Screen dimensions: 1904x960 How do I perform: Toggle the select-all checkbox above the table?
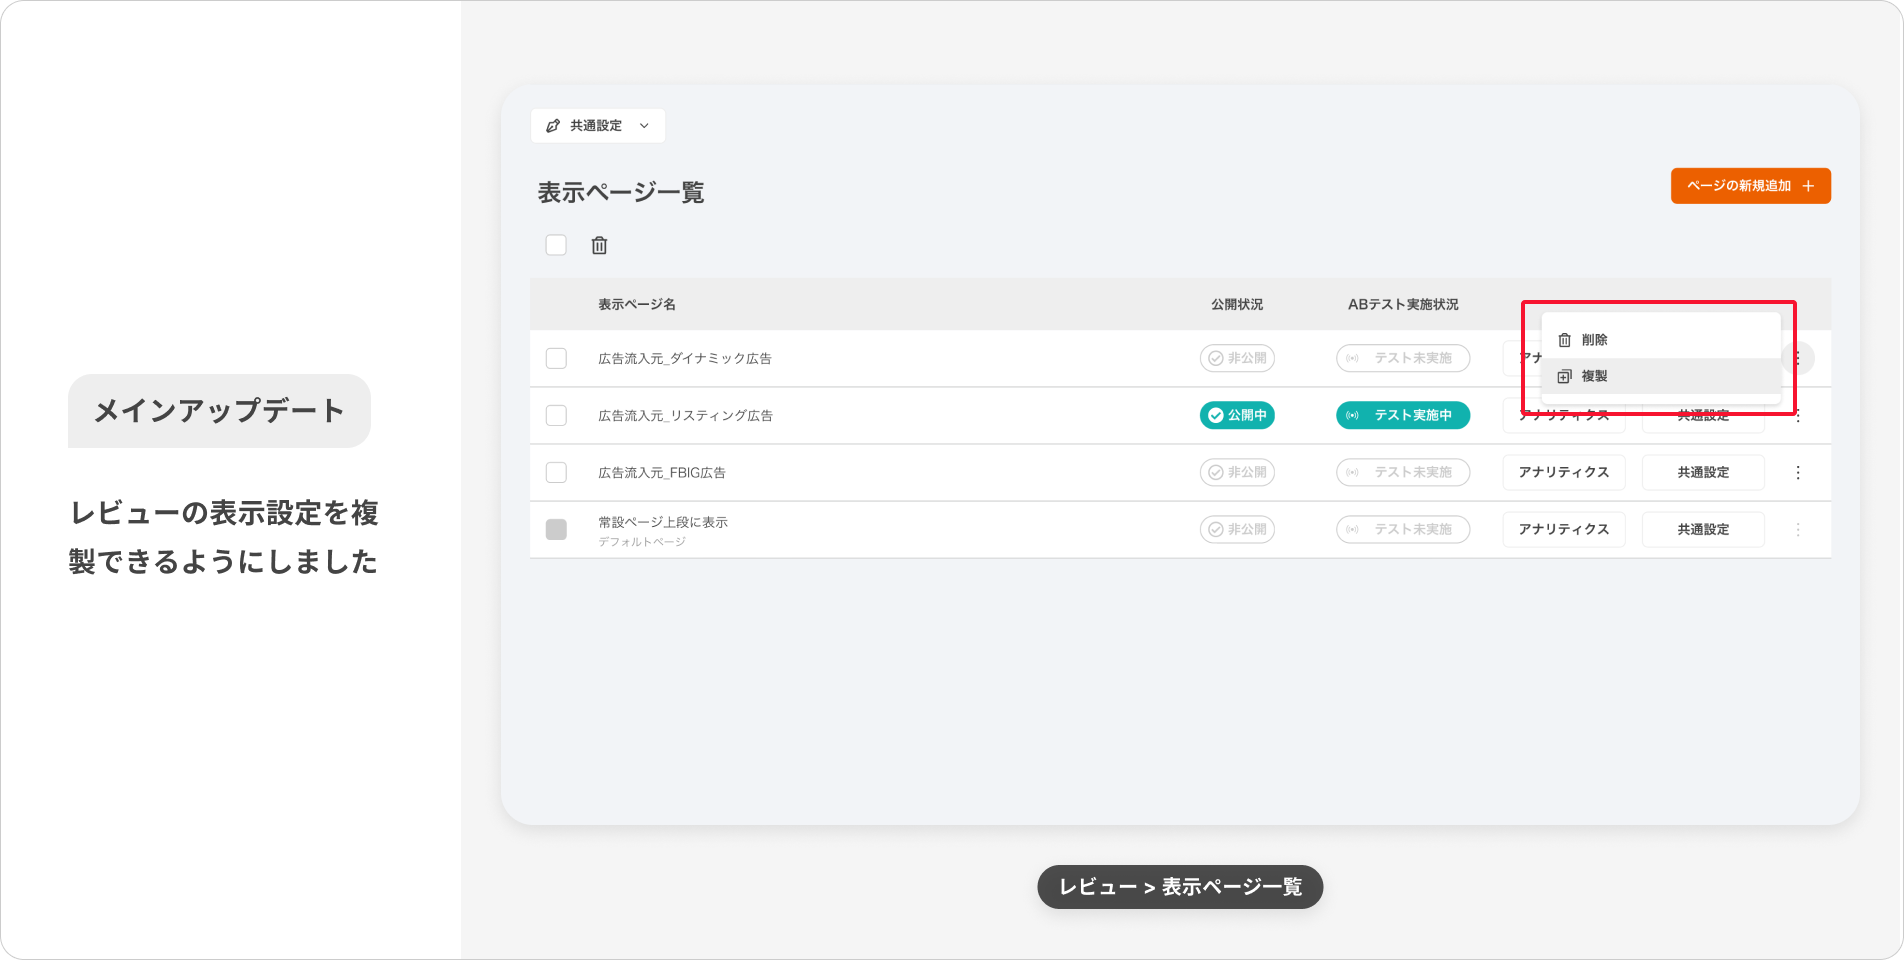tap(556, 245)
